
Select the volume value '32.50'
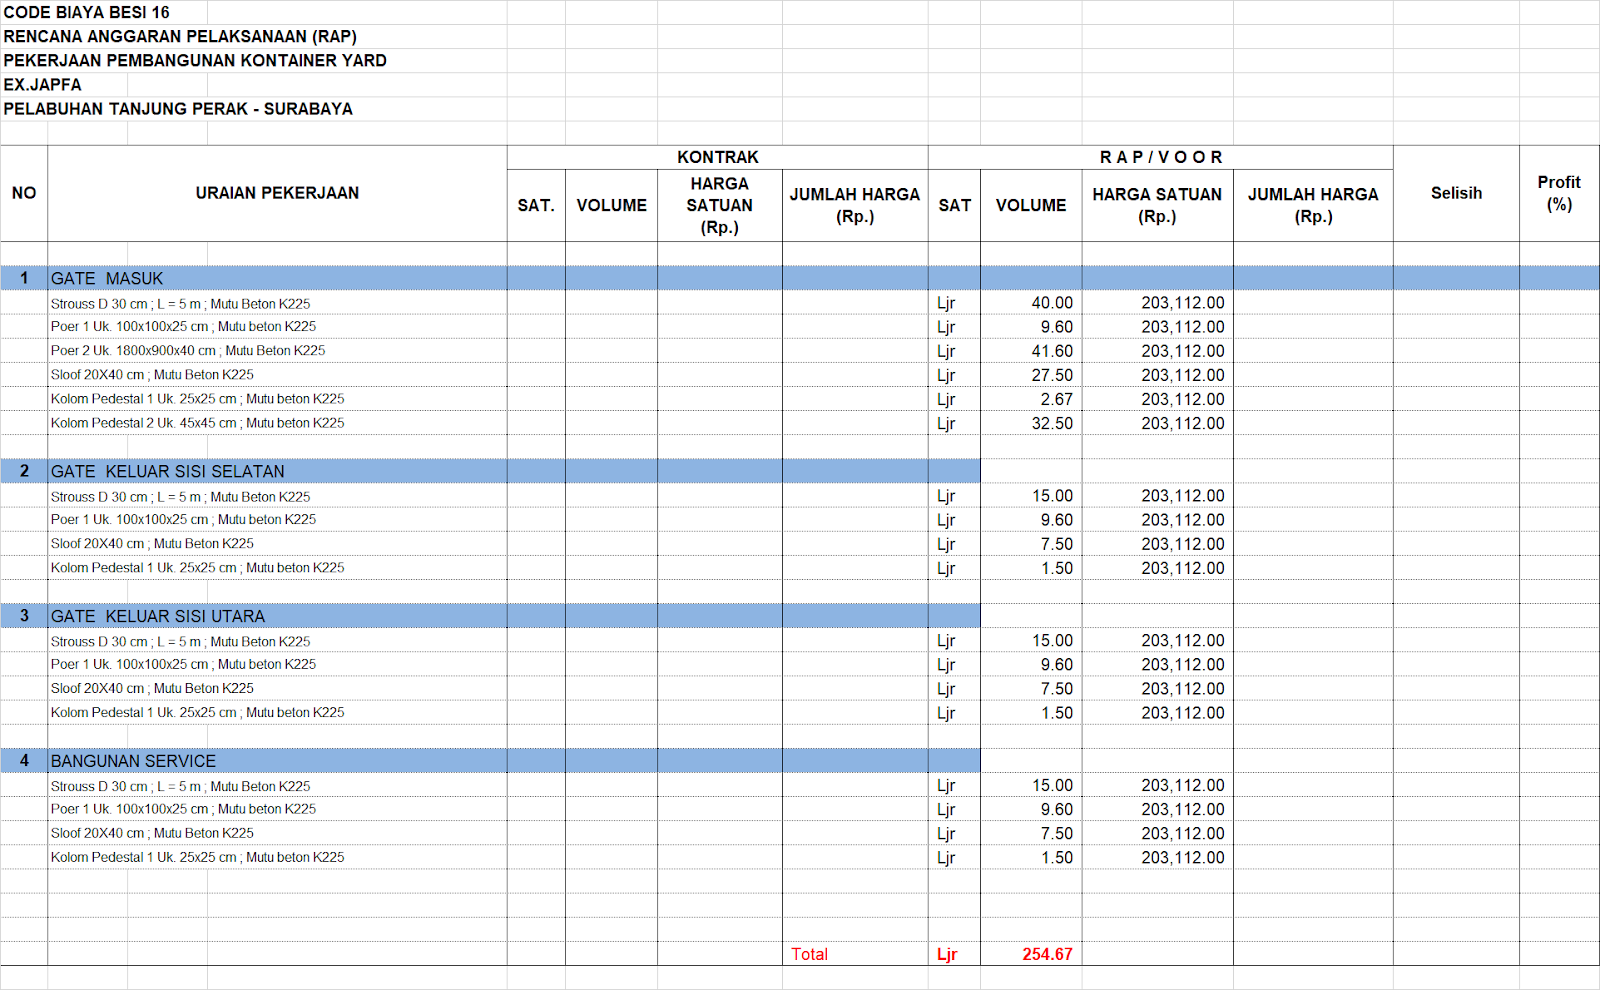[1052, 423]
